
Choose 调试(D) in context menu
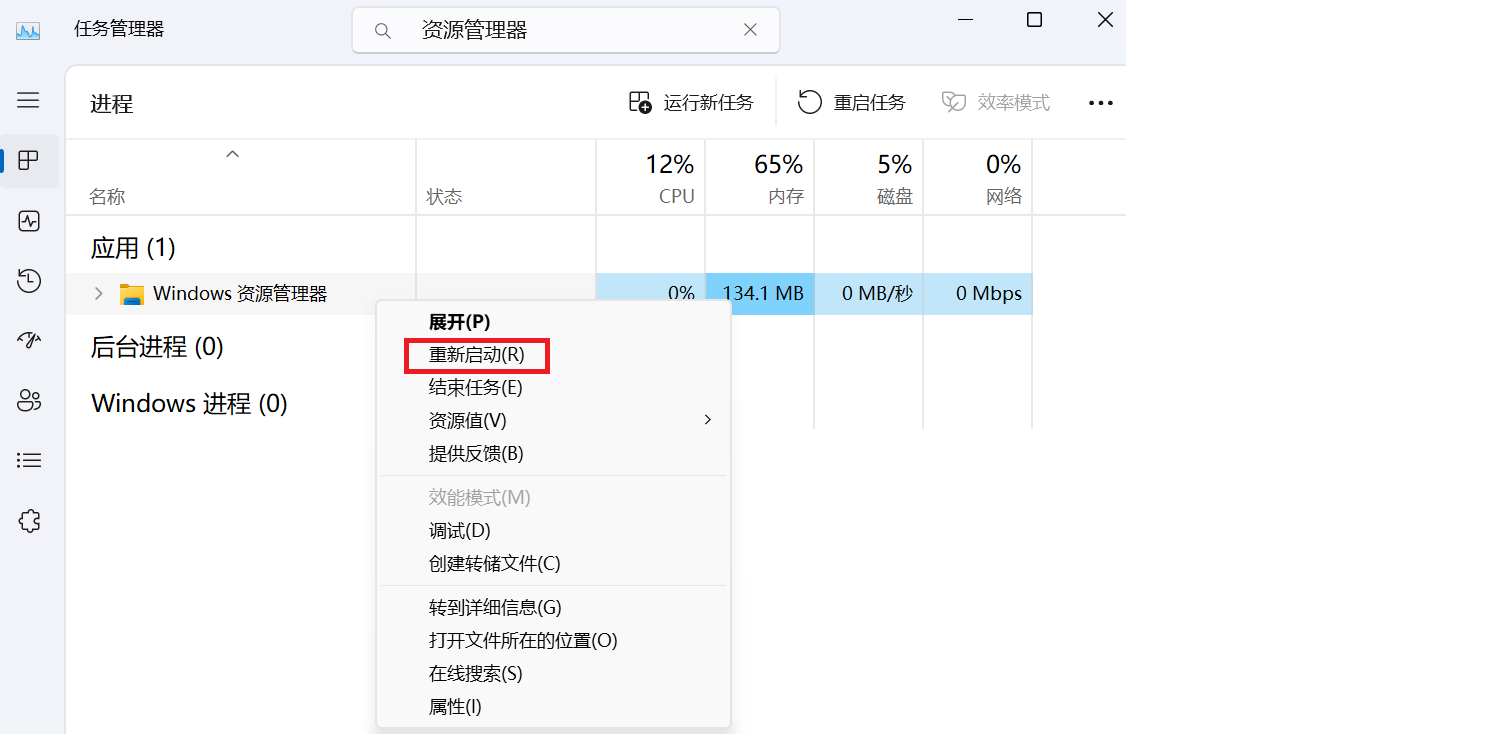[x=459, y=531]
